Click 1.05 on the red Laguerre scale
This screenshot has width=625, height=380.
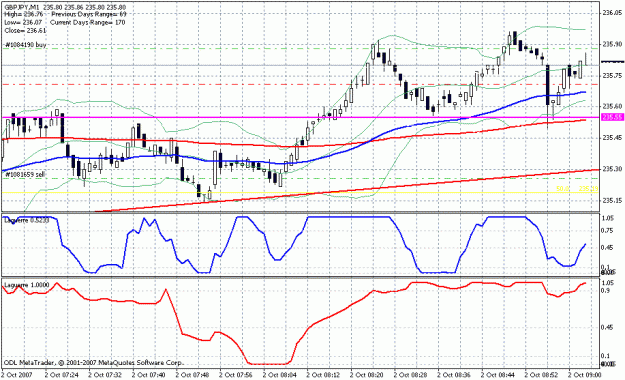(607, 283)
